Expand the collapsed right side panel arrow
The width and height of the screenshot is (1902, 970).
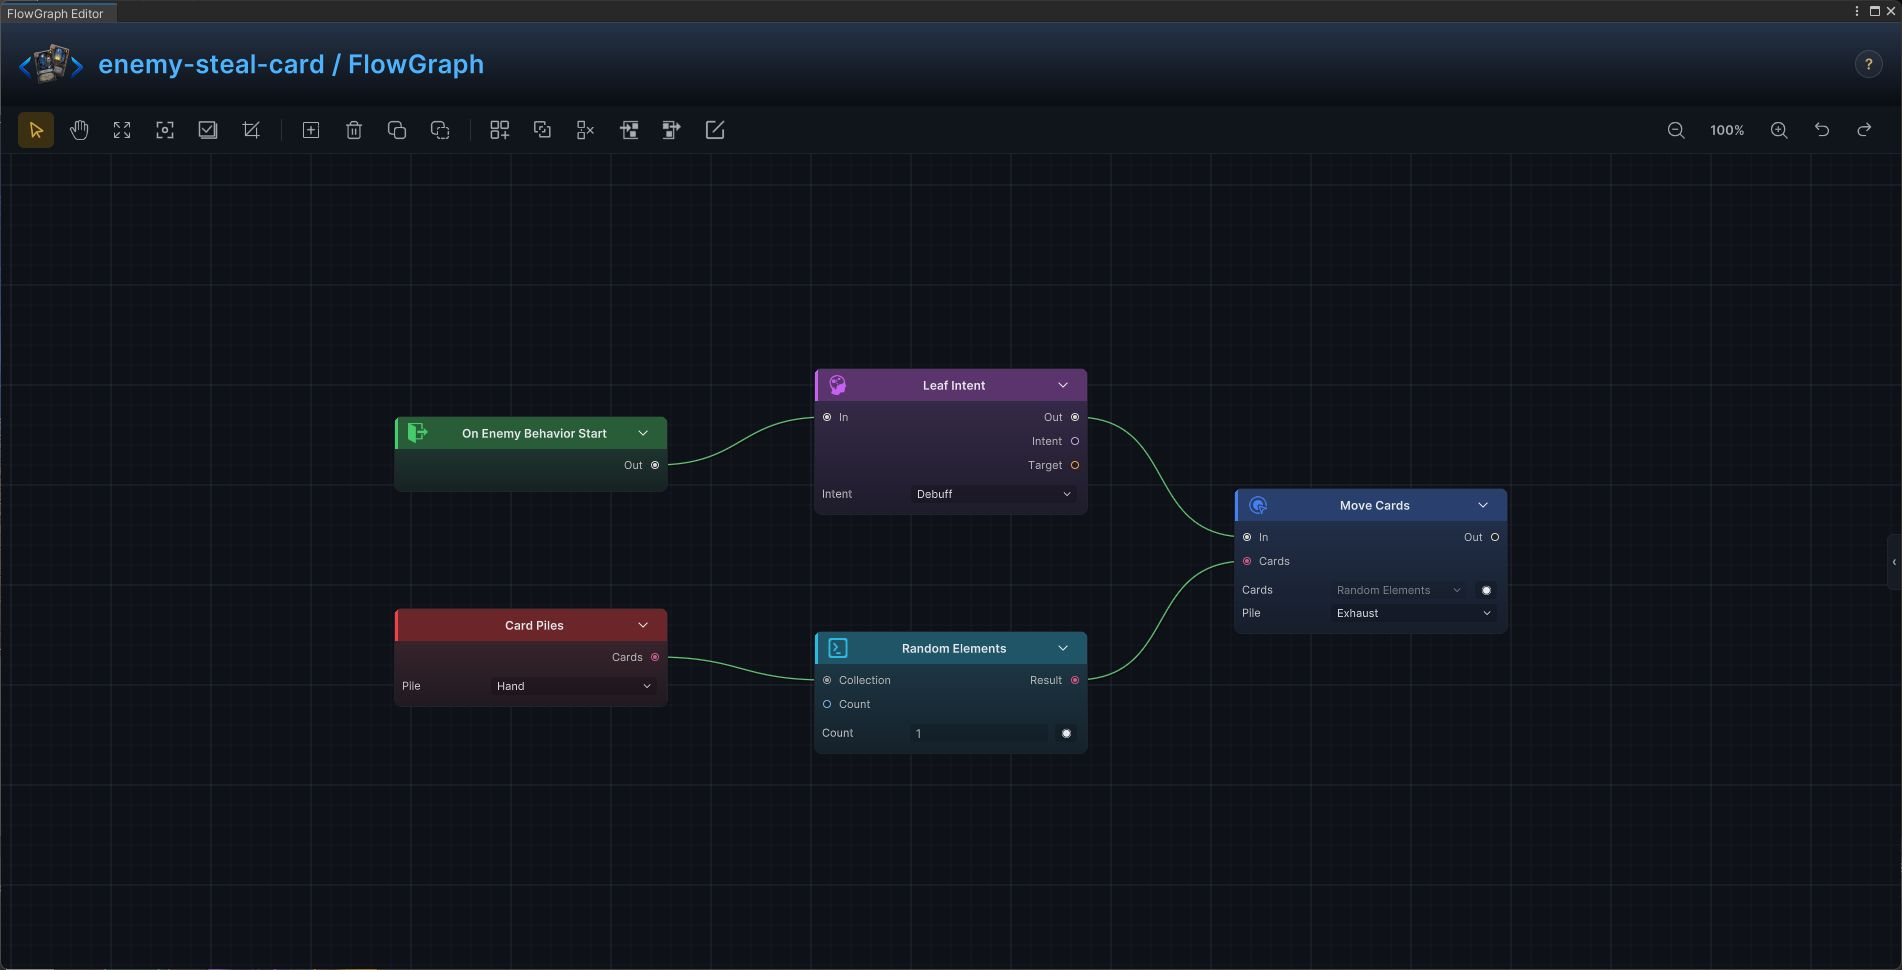pyautogui.click(x=1894, y=562)
